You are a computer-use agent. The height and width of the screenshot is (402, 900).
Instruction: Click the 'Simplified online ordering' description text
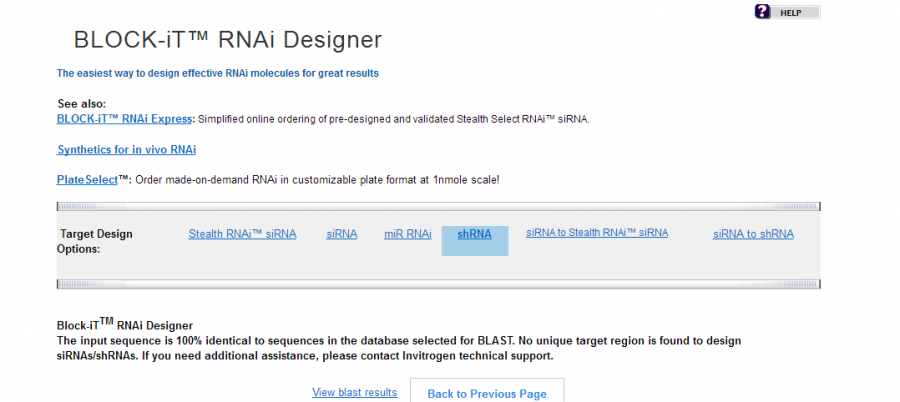pyautogui.click(x=394, y=119)
